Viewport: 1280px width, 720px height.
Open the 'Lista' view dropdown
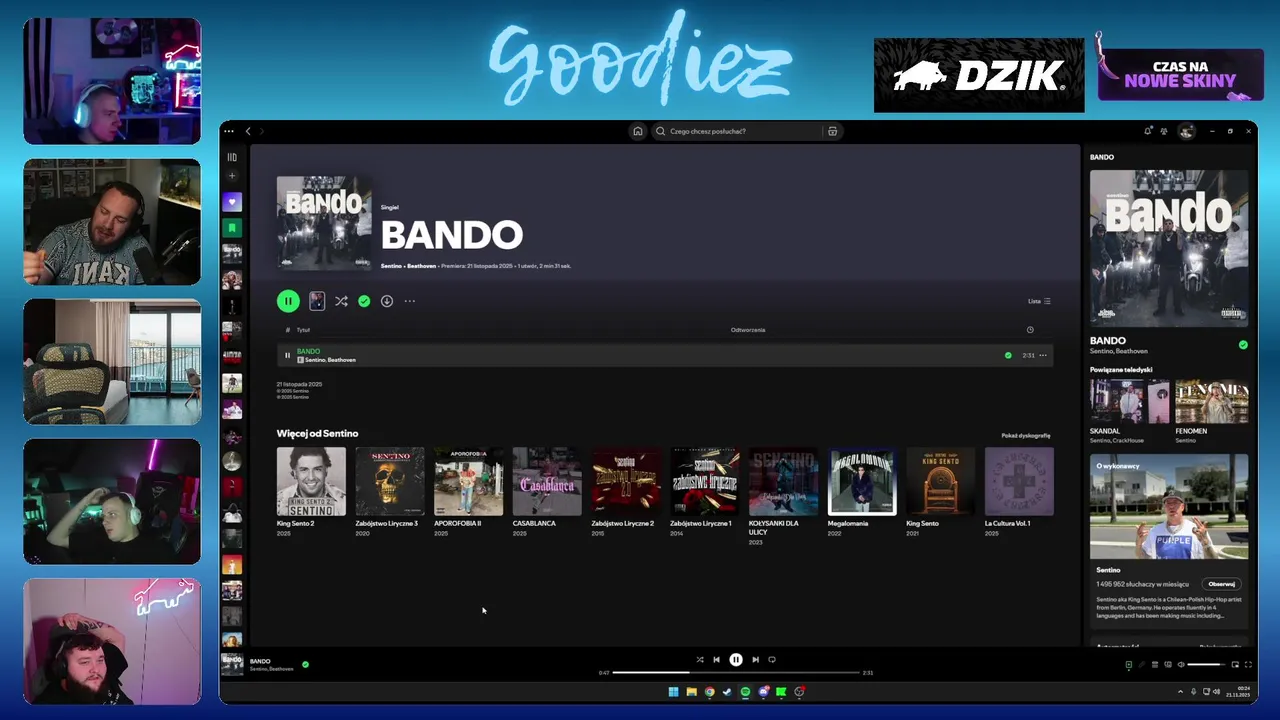(x=1039, y=301)
